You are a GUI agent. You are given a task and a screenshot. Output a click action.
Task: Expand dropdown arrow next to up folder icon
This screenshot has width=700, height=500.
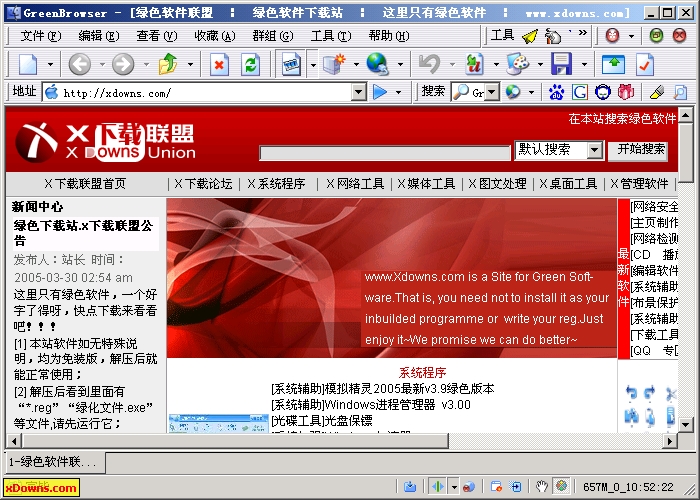[190, 65]
